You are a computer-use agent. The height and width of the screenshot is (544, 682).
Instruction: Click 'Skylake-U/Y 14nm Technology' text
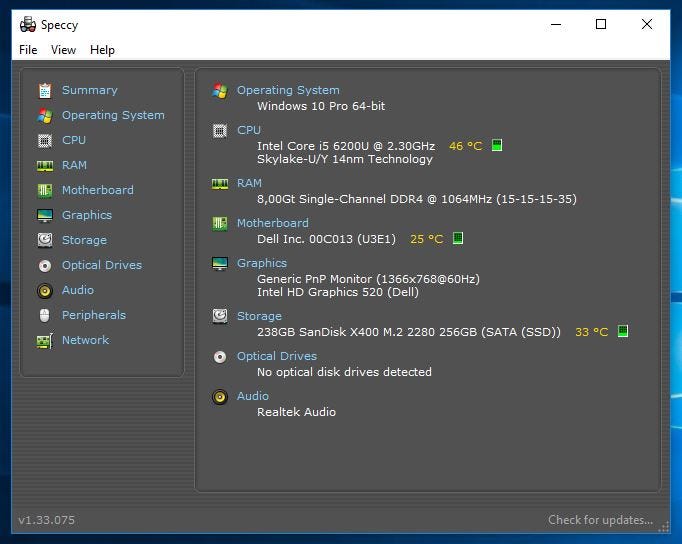coord(344,159)
